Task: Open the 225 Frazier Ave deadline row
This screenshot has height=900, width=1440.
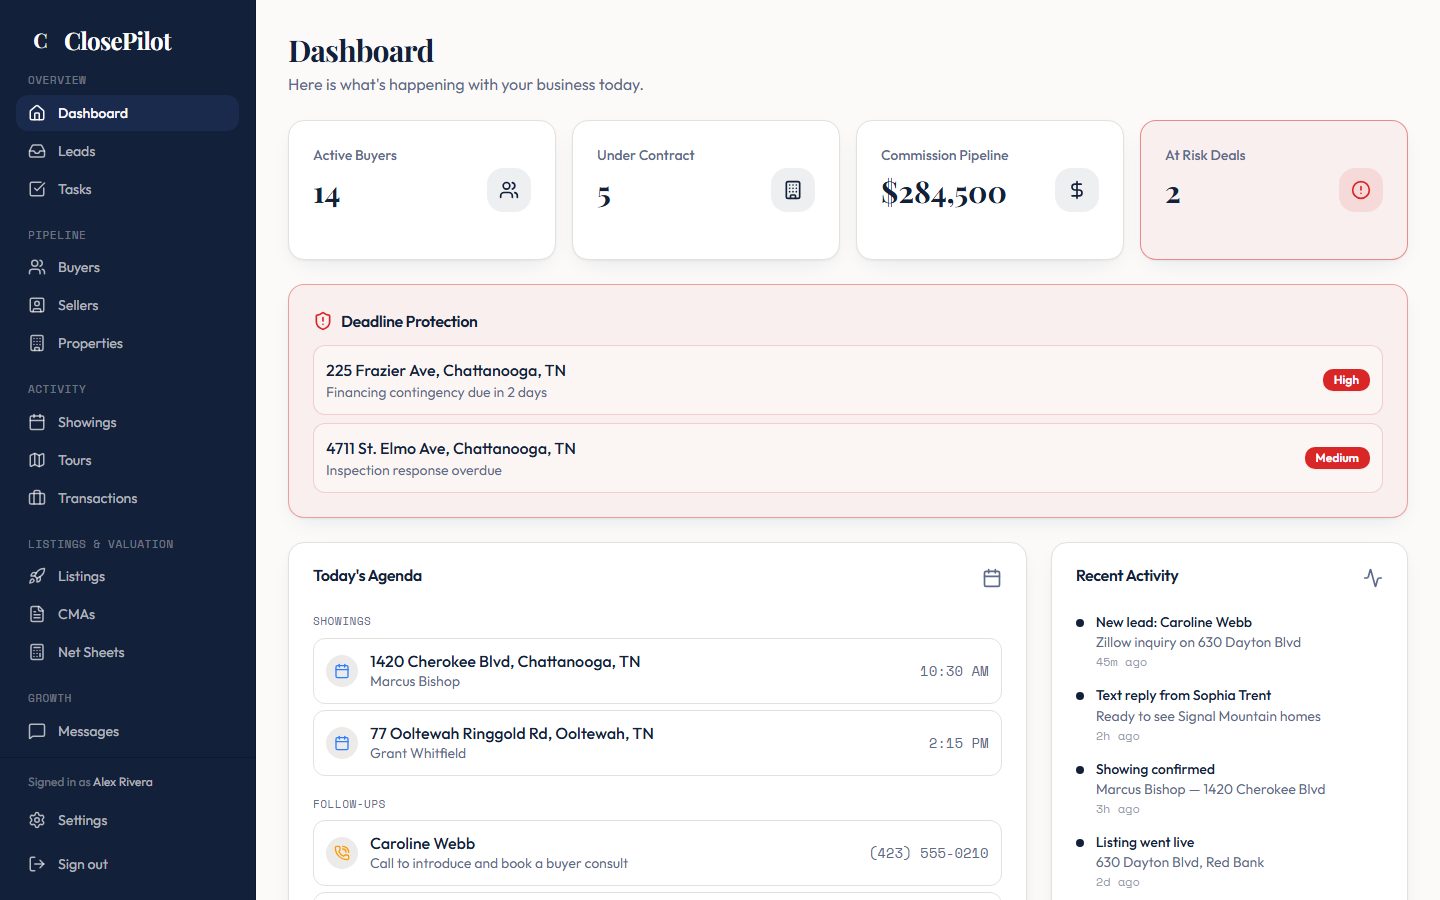Action: [848, 380]
